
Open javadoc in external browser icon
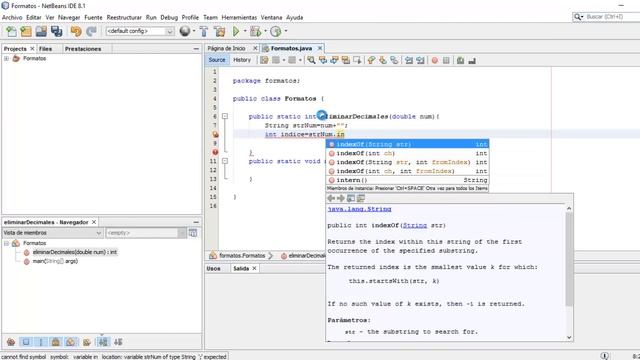tap(351, 198)
